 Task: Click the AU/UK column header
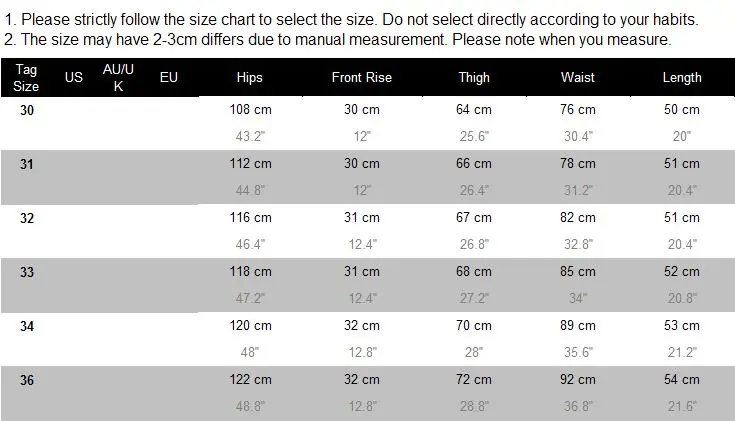[x=119, y=77]
